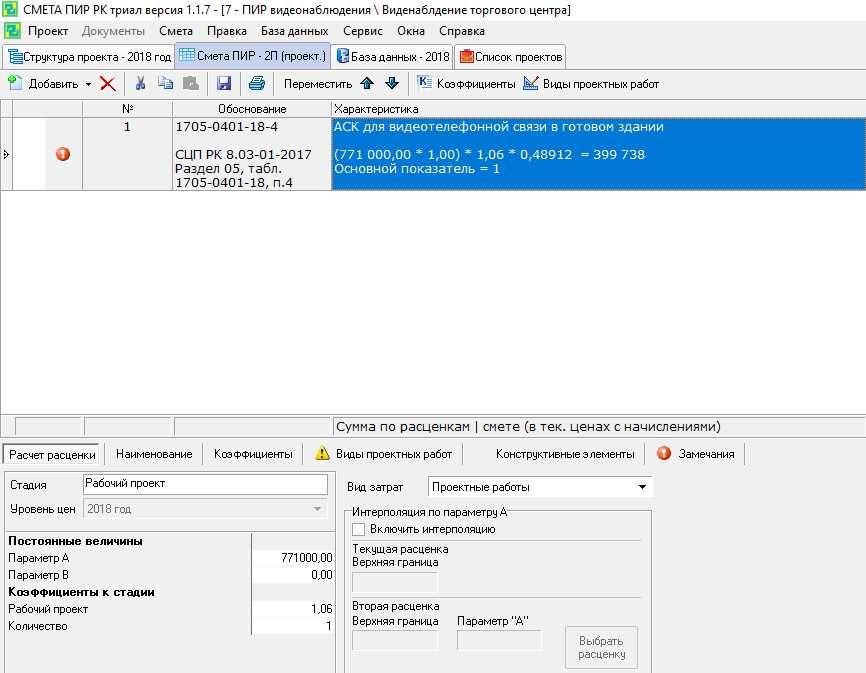Viewport: 866px width, 673px height.
Task: Click the paste icon in toolbar
Action: [191, 83]
